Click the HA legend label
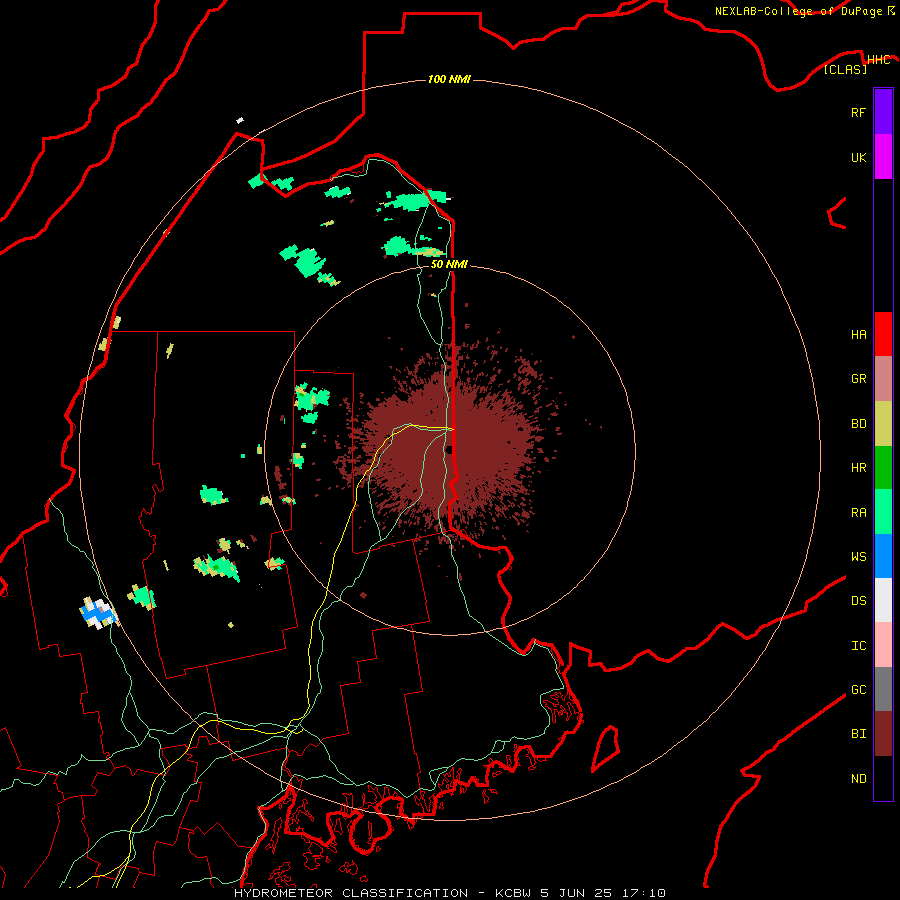Viewport: 900px width, 900px height. coord(858,335)
